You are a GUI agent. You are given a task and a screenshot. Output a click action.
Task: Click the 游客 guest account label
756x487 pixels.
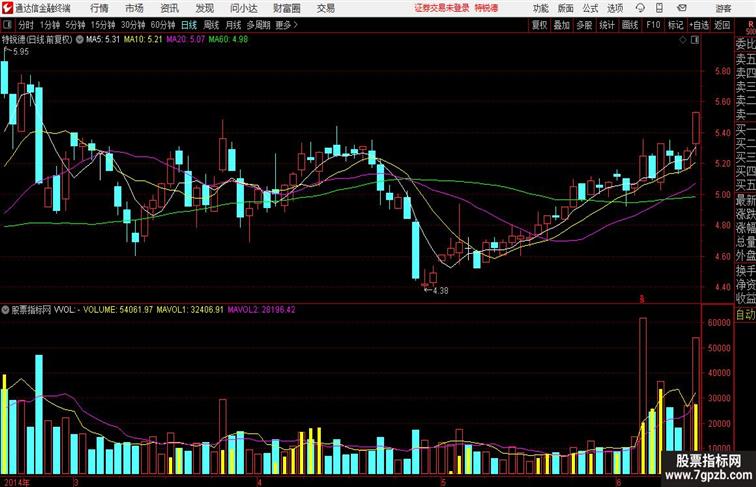[723, 8]
